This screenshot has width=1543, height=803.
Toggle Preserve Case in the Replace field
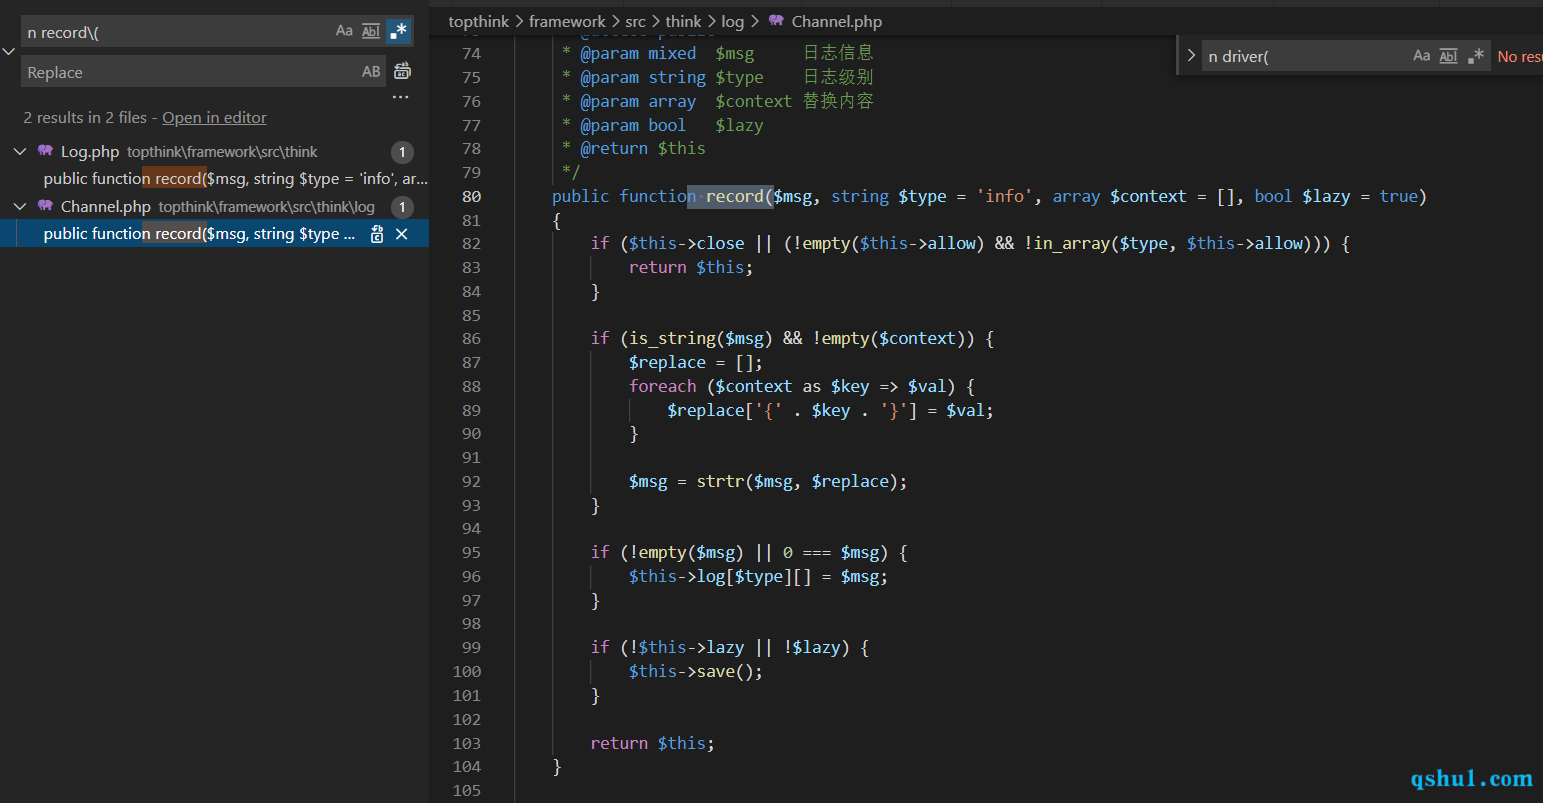coord(371,72)
